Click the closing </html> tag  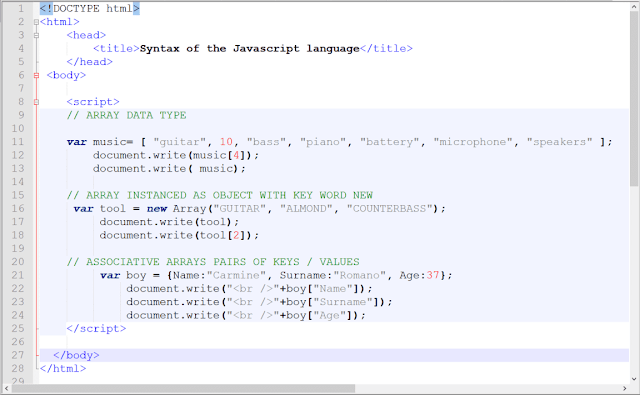tap(63, 368)
